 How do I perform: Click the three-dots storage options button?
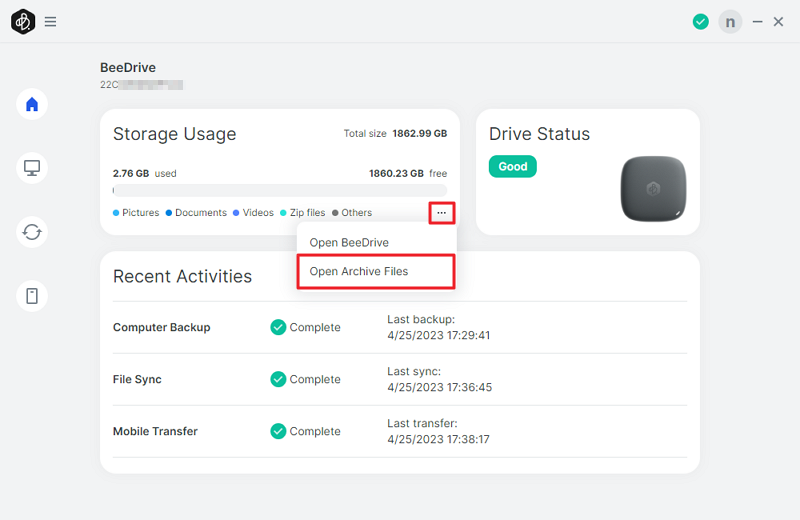point(441,213)
